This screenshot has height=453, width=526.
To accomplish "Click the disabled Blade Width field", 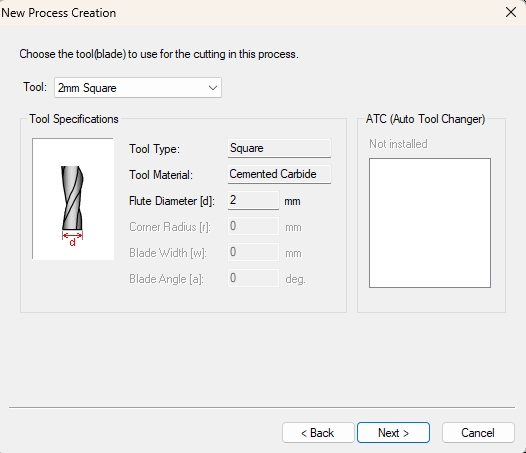I will [x=253, y=252].
